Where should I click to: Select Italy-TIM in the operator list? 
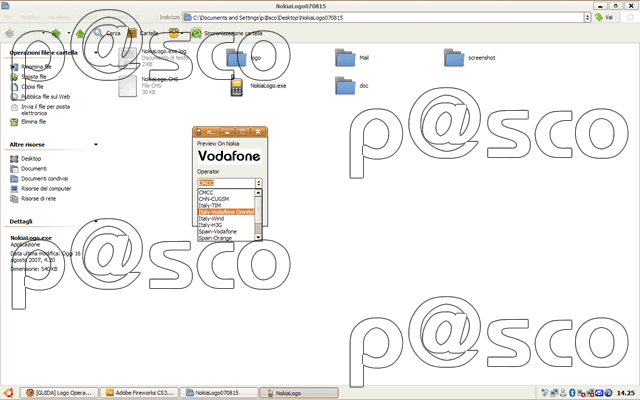tap(227, 205)
